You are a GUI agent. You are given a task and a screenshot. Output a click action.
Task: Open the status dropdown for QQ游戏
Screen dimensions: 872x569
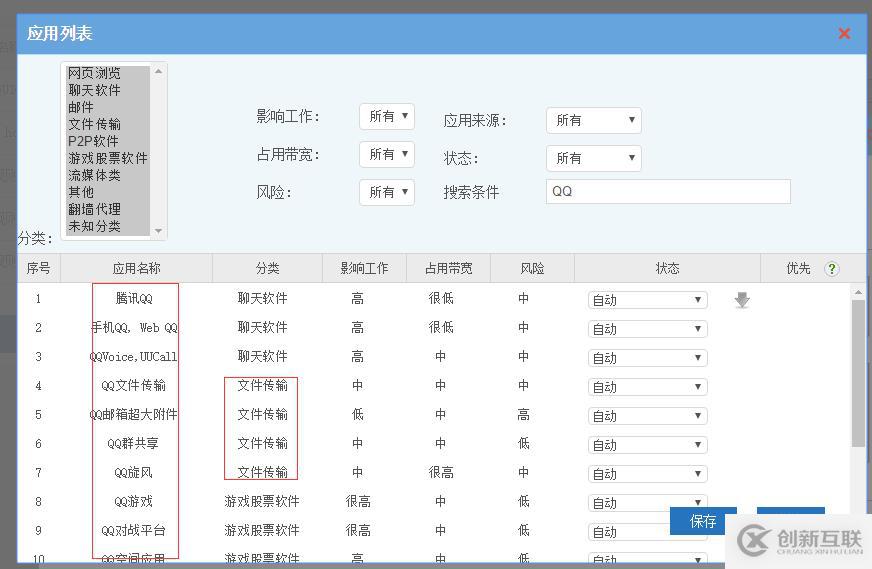[647, 503]
